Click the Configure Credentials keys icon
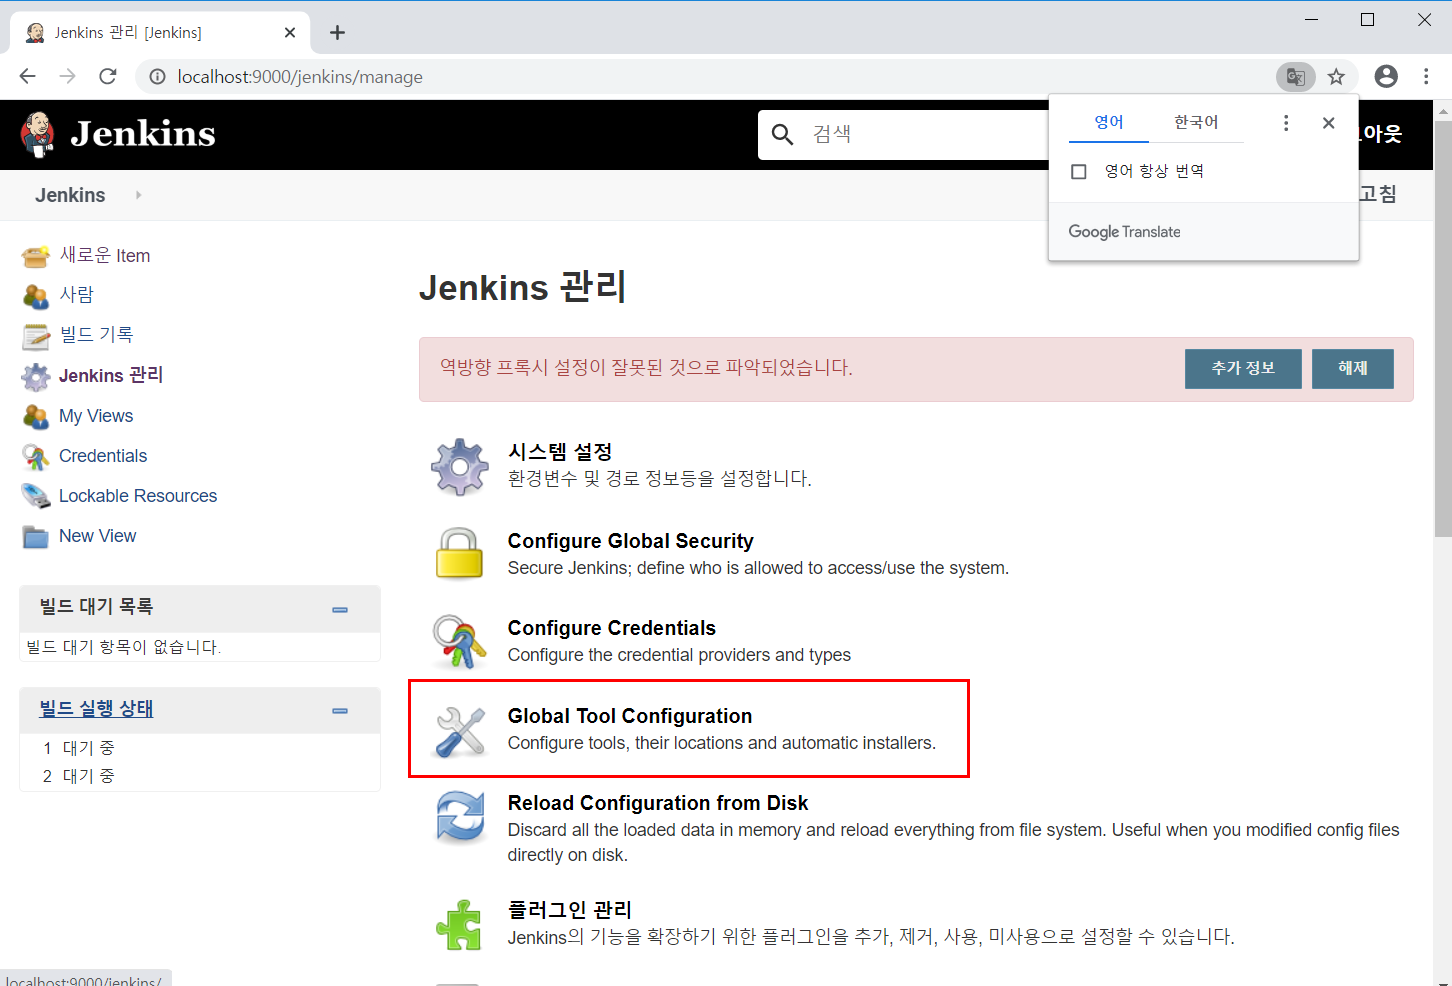Viewport: 1452px width, 986px height. (459, 641)
